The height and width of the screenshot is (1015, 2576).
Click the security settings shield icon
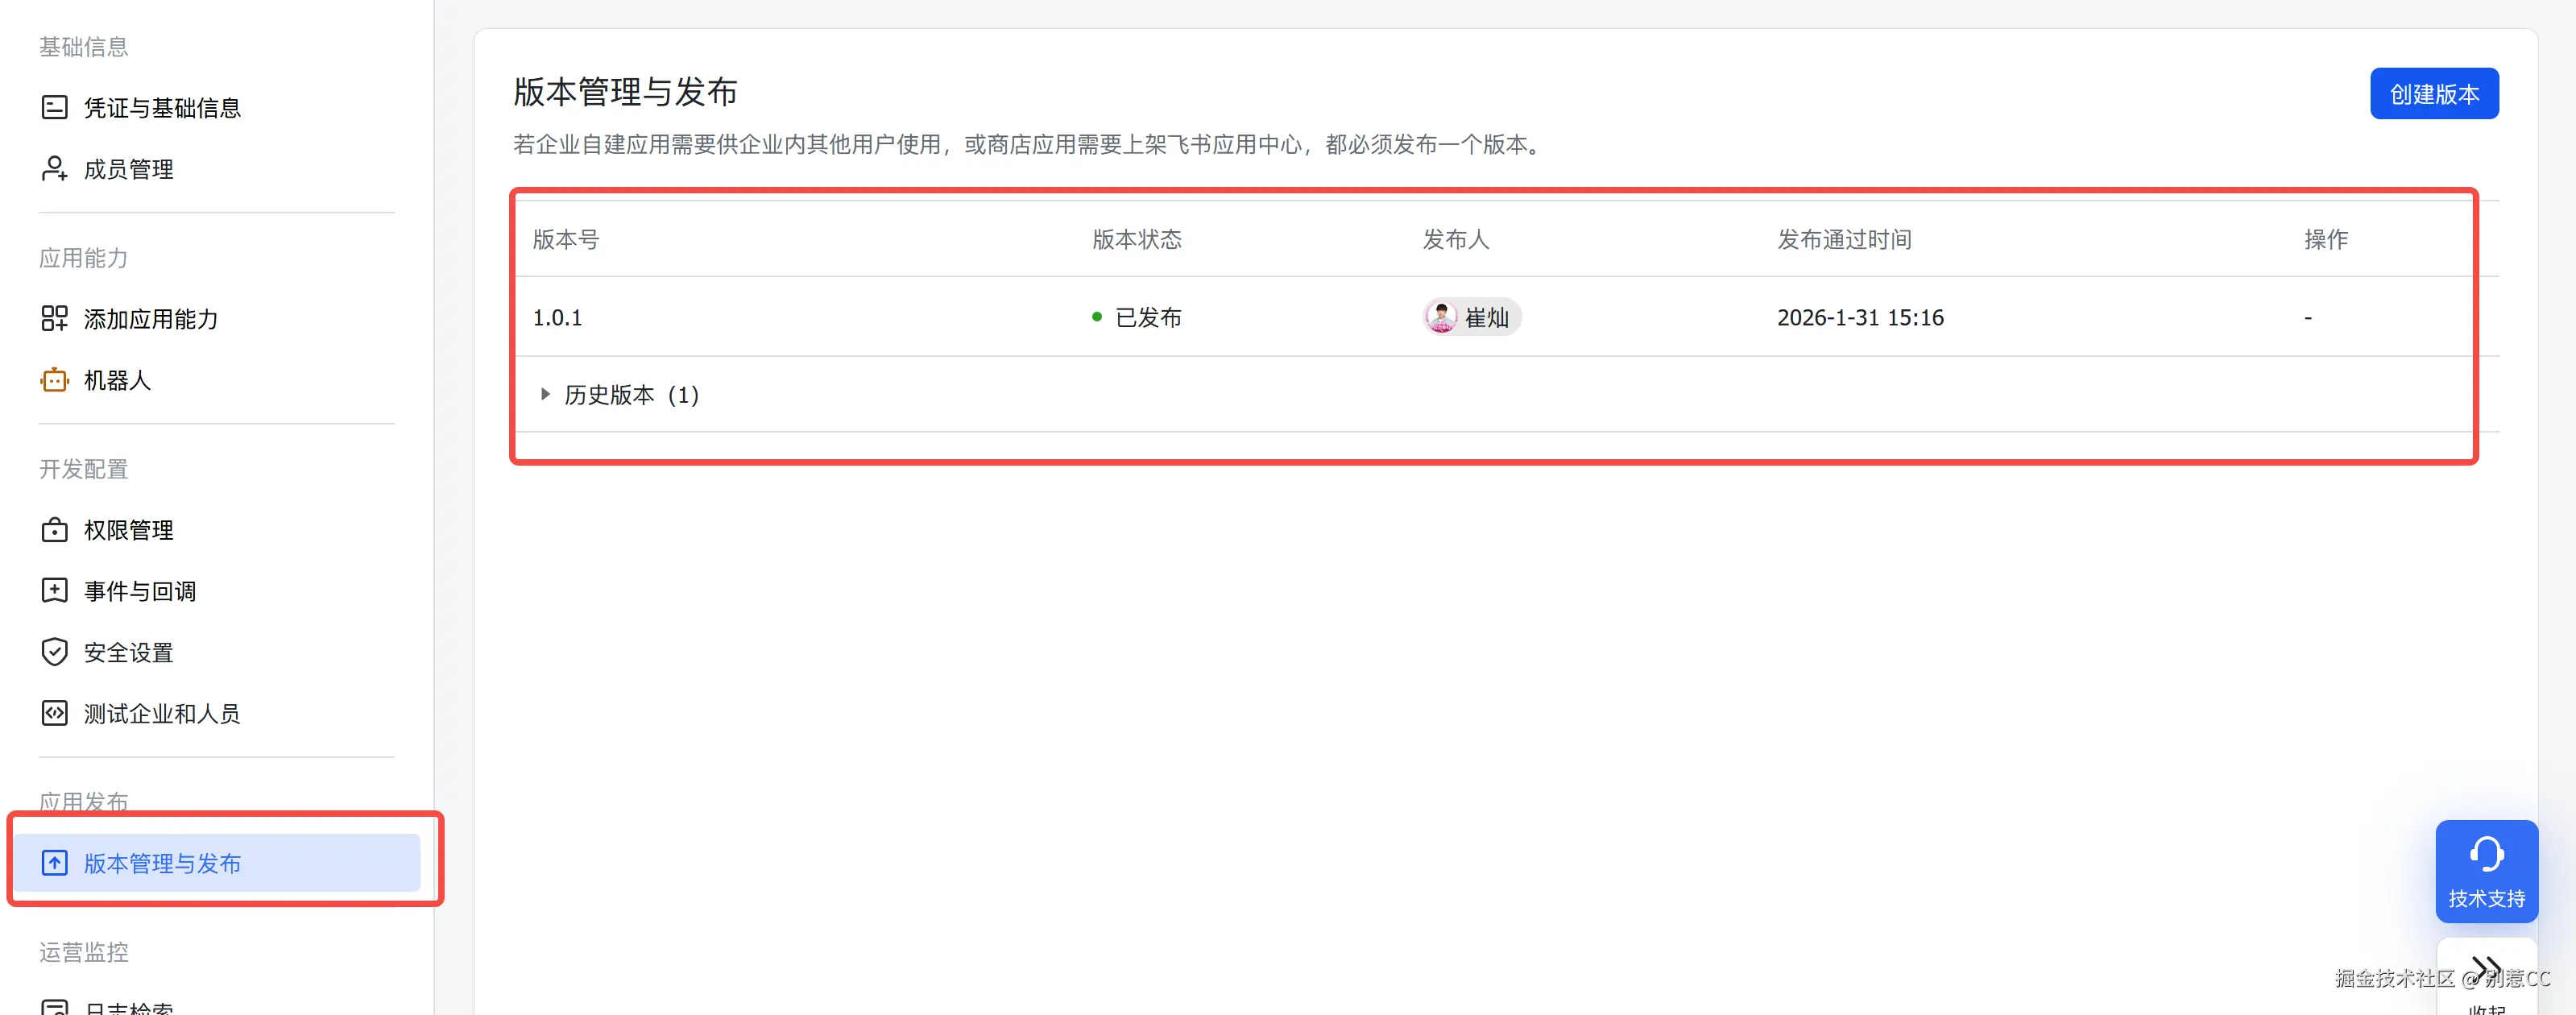tap(54, 652)
